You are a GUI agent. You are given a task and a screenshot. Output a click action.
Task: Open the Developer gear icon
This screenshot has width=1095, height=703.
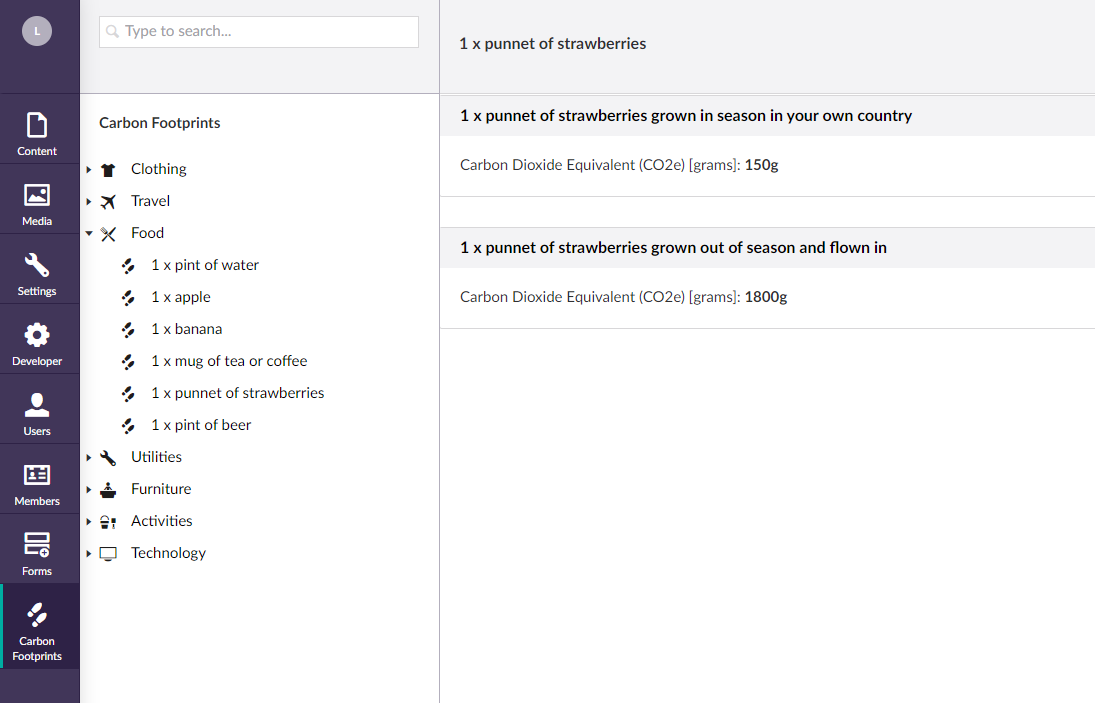(37, 335)
